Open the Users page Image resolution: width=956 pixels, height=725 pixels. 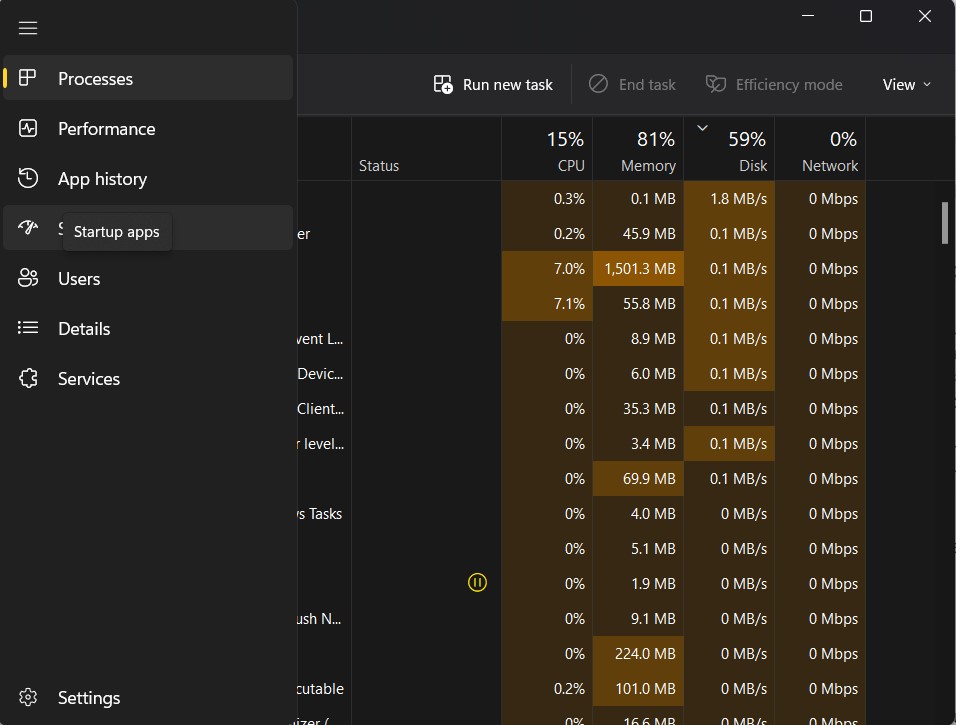pos(79,278)
